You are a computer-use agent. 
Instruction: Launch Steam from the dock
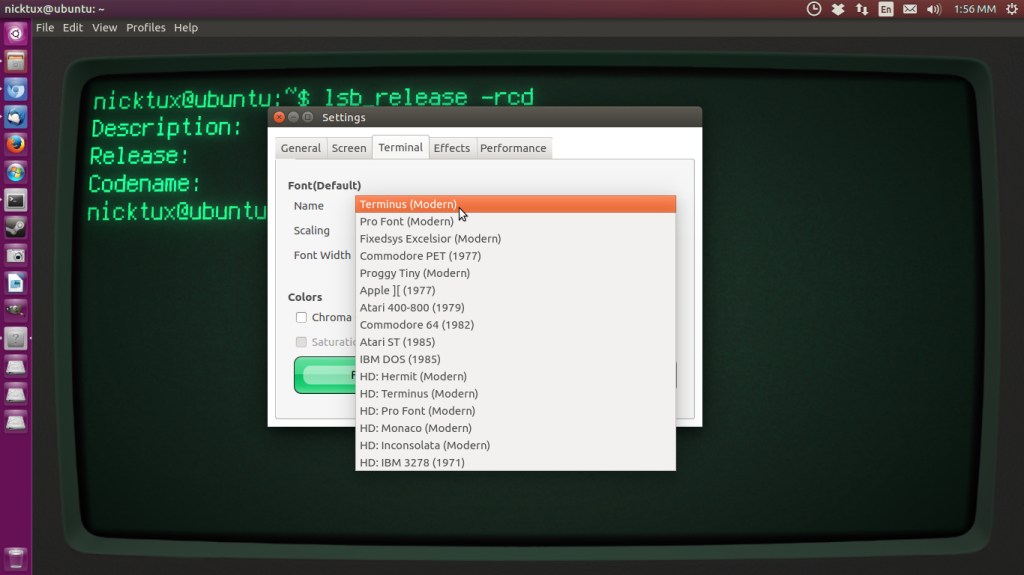pos(16,228)
